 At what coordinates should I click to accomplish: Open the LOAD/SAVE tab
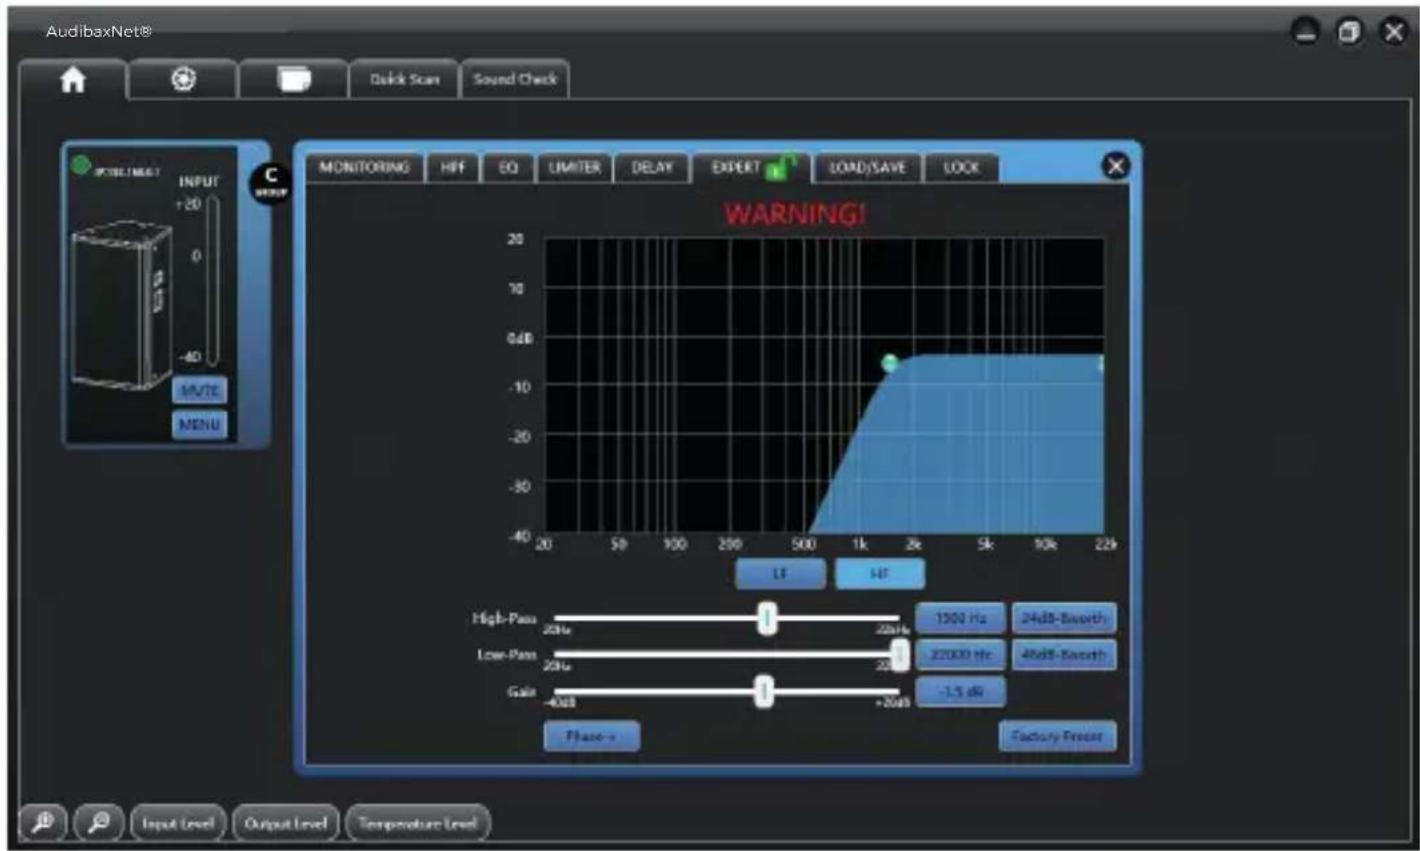pos(867,168)
